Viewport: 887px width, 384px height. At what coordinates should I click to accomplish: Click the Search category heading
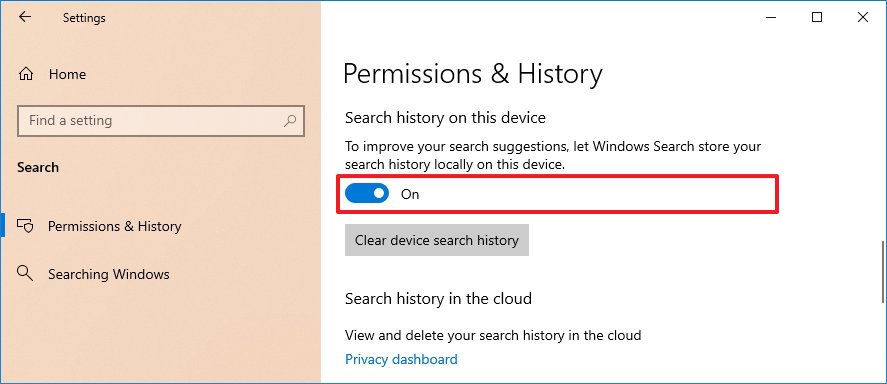click(38, 167)
